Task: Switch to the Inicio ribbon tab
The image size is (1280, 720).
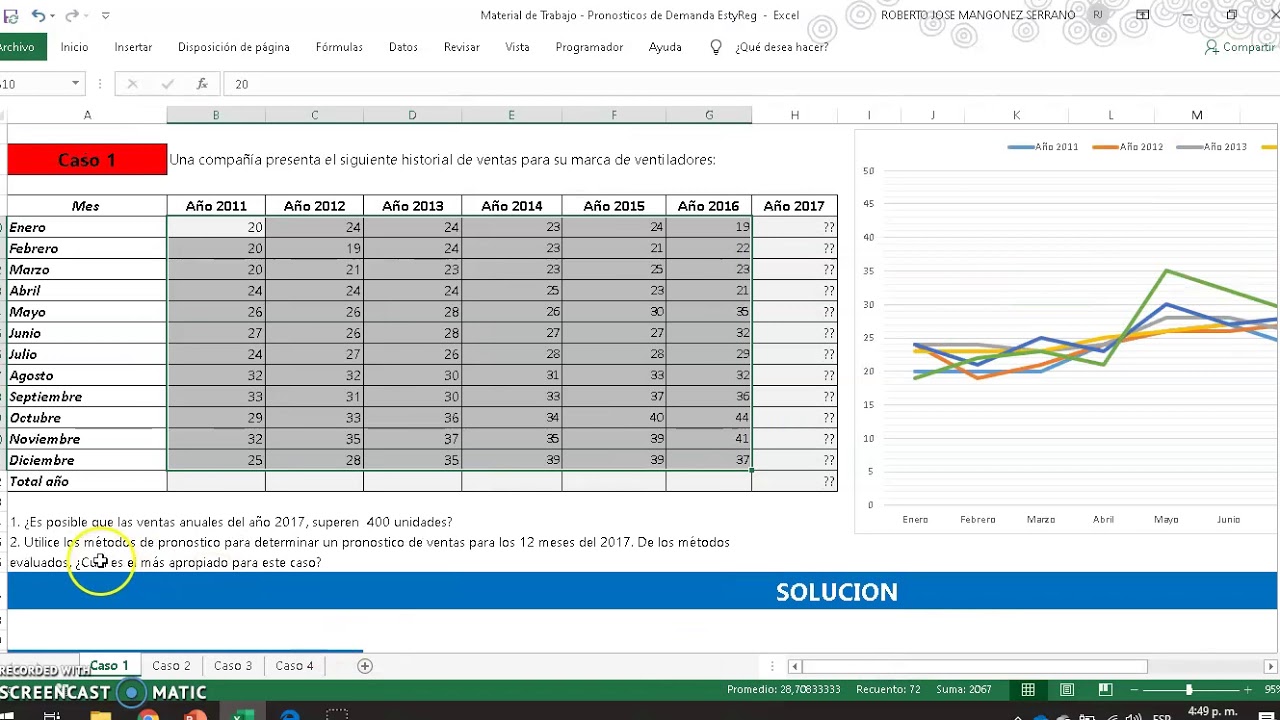Action: 74,47
